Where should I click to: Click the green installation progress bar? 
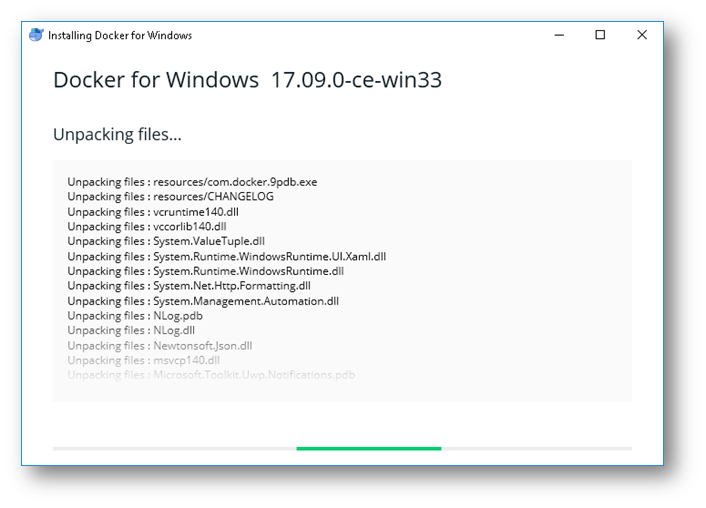(369, 449)
